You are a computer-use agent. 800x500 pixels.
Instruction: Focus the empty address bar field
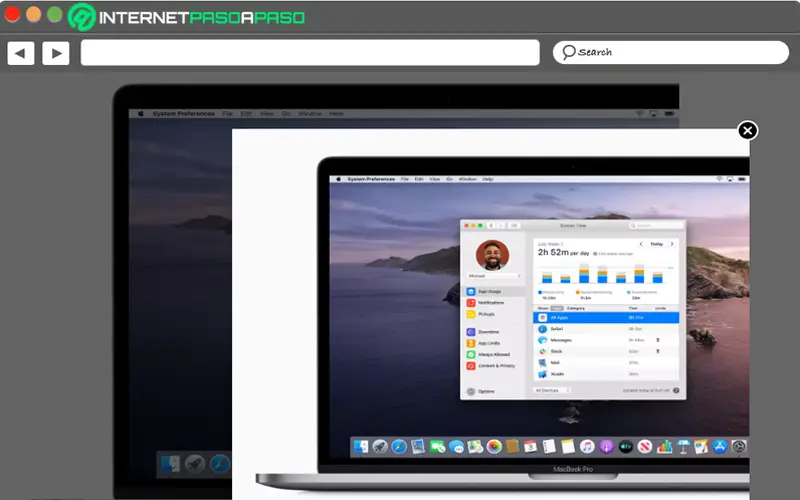(310, 53)
